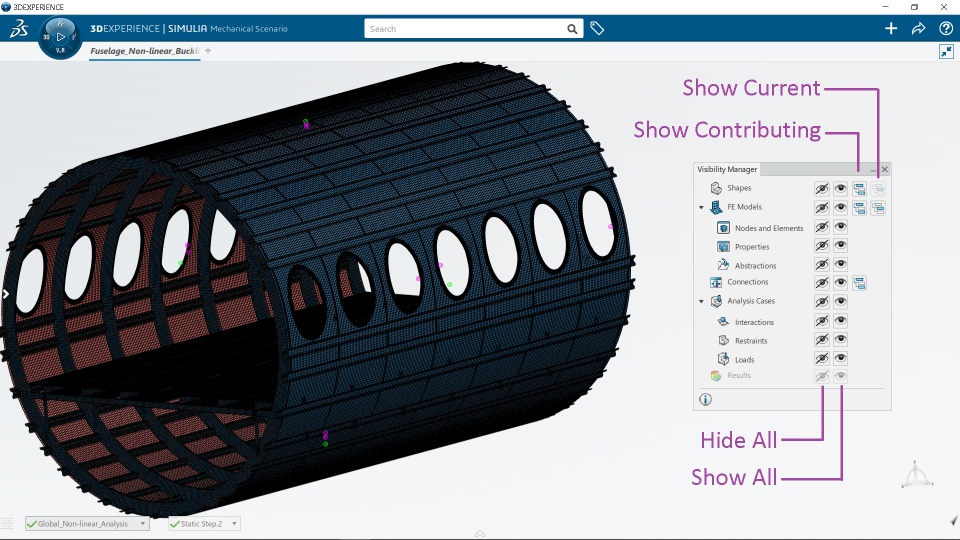Show all Restraints
Viewport: 960px width, 540px height.
841,339
